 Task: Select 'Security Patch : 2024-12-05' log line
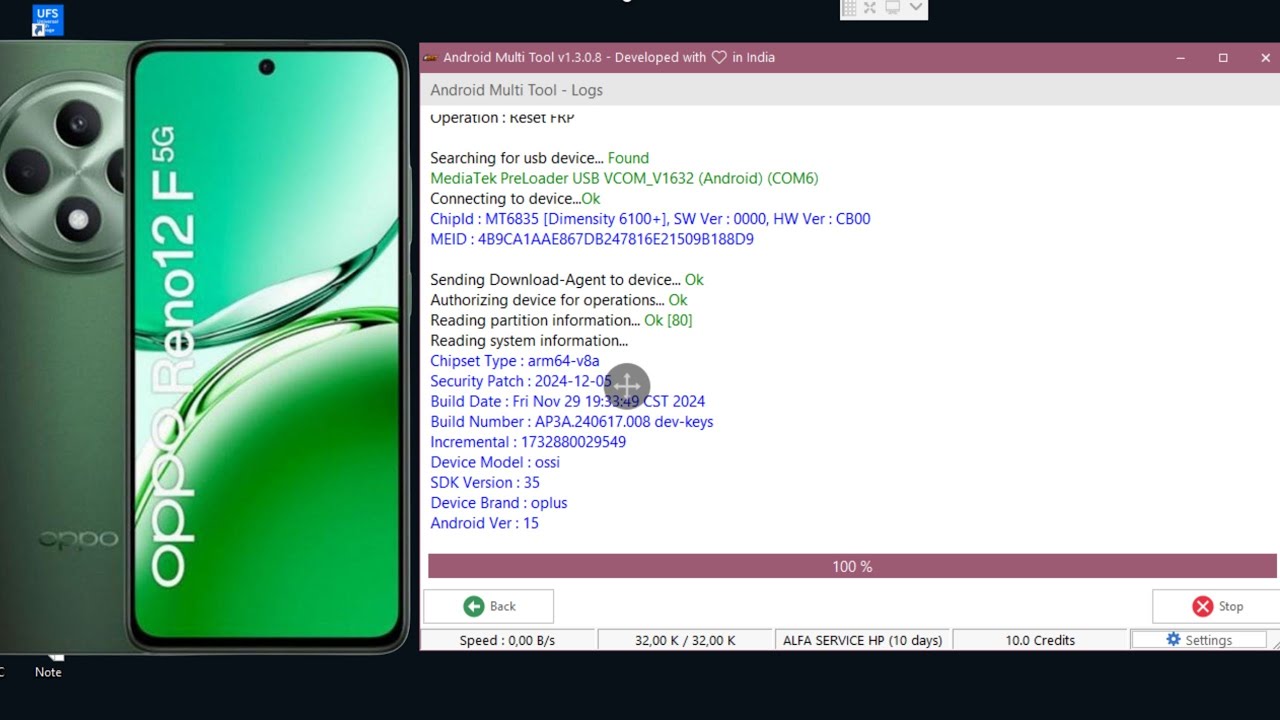click(521, 381)
